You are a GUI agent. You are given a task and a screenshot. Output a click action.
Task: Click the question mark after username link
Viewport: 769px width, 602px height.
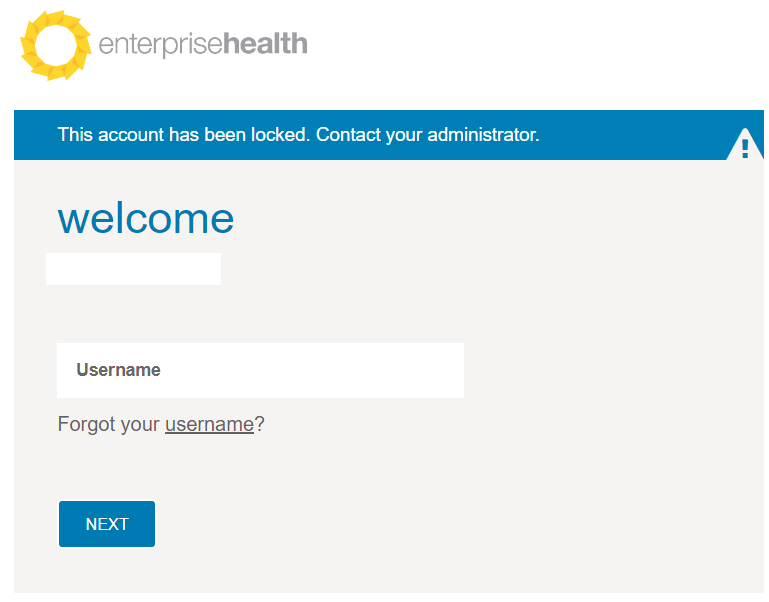coord(260,424)
